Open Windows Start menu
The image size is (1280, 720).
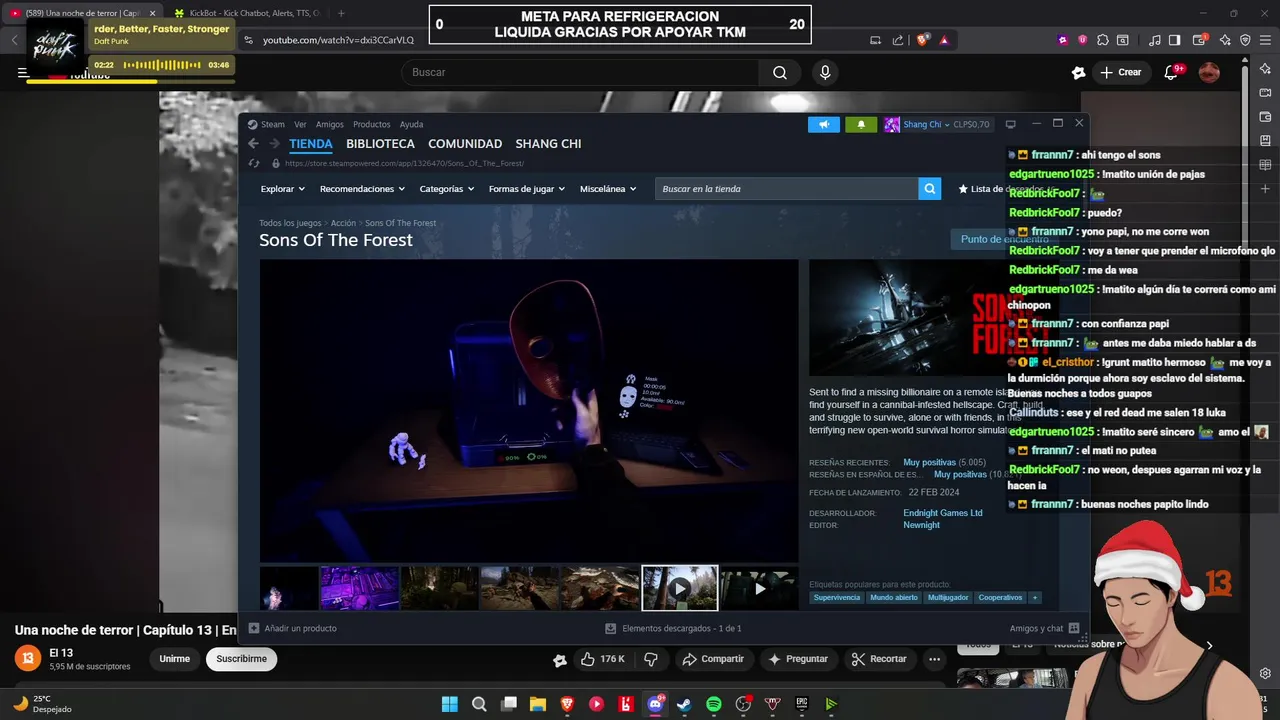click(x=450, y=704)
